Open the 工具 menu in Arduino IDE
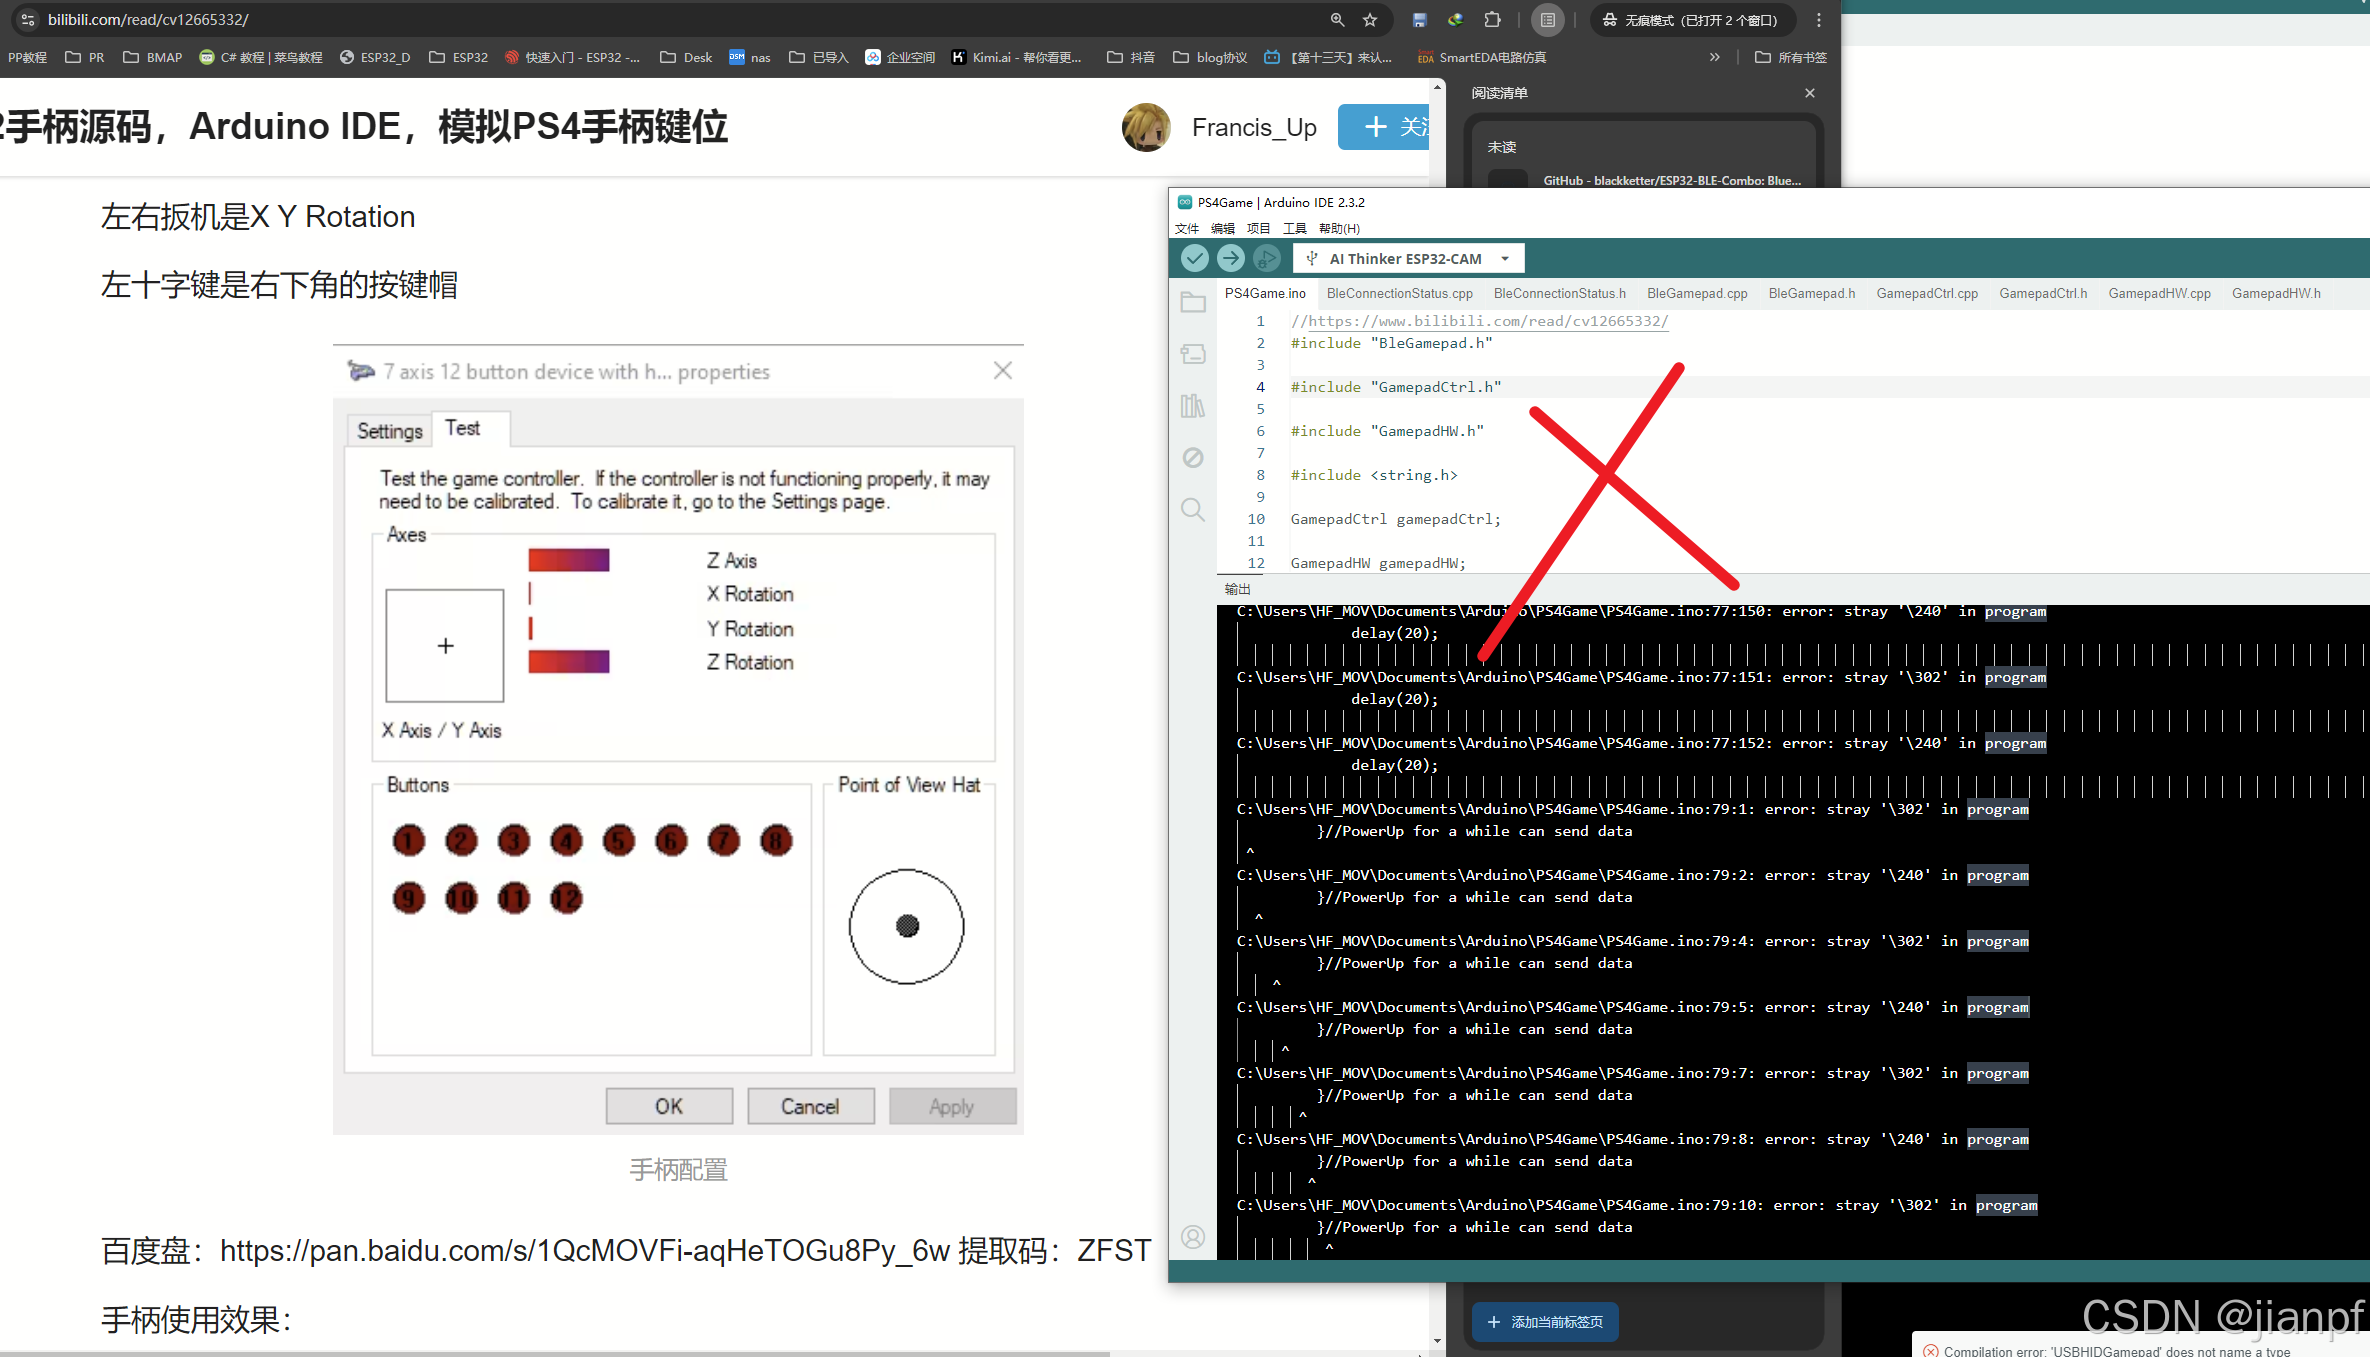2370x1357 pixels. (1294, 229)
